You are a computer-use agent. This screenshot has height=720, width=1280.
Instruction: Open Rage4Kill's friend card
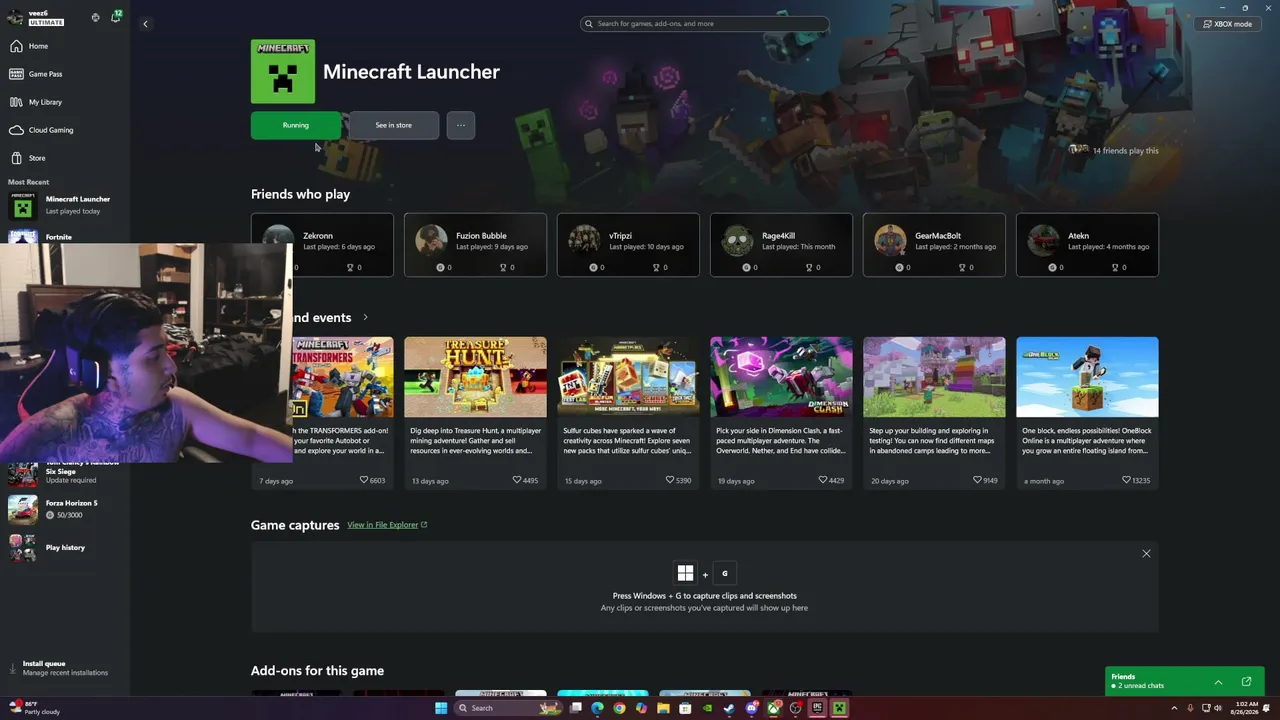(x=781, y=245)
